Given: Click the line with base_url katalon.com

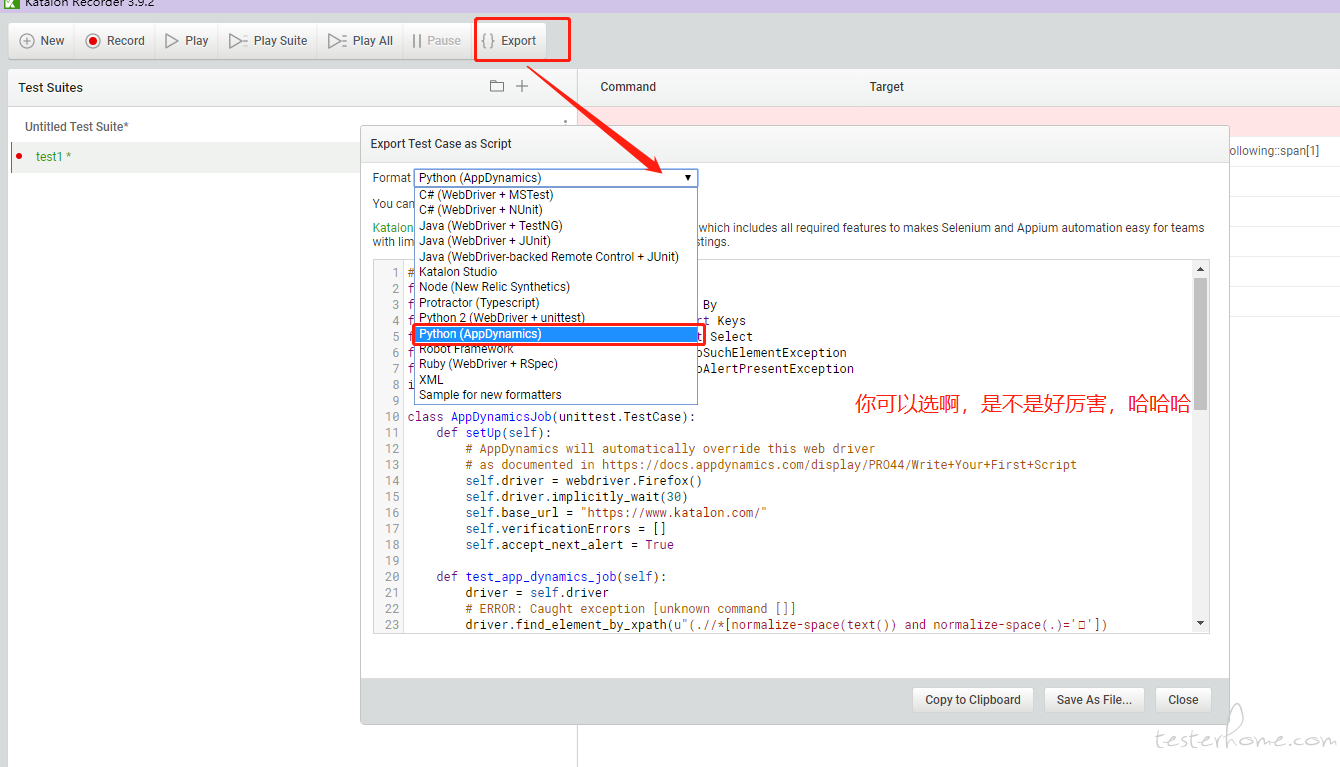Looking at the screenshot, I should pyautogui.click(x=616, y=513).
